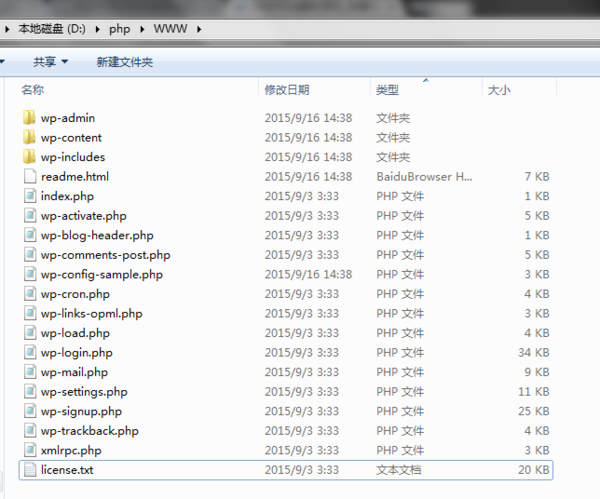Open the 共享 dropdown menu
This screenshot has height=499, width=600.
point(50,62)
